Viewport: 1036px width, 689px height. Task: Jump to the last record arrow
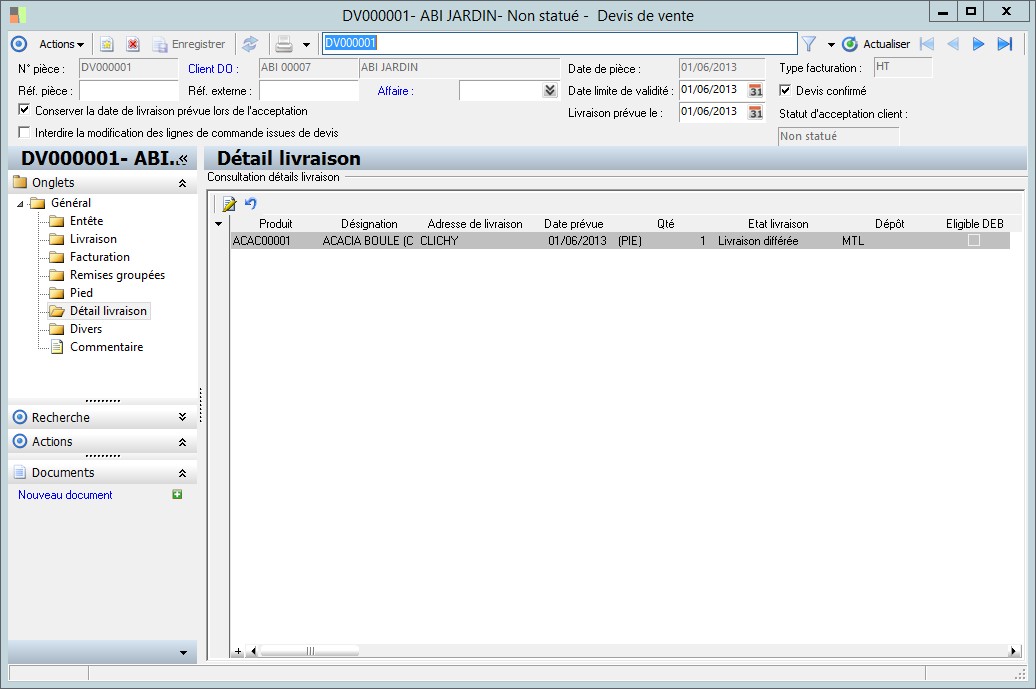click(1005, 44)
